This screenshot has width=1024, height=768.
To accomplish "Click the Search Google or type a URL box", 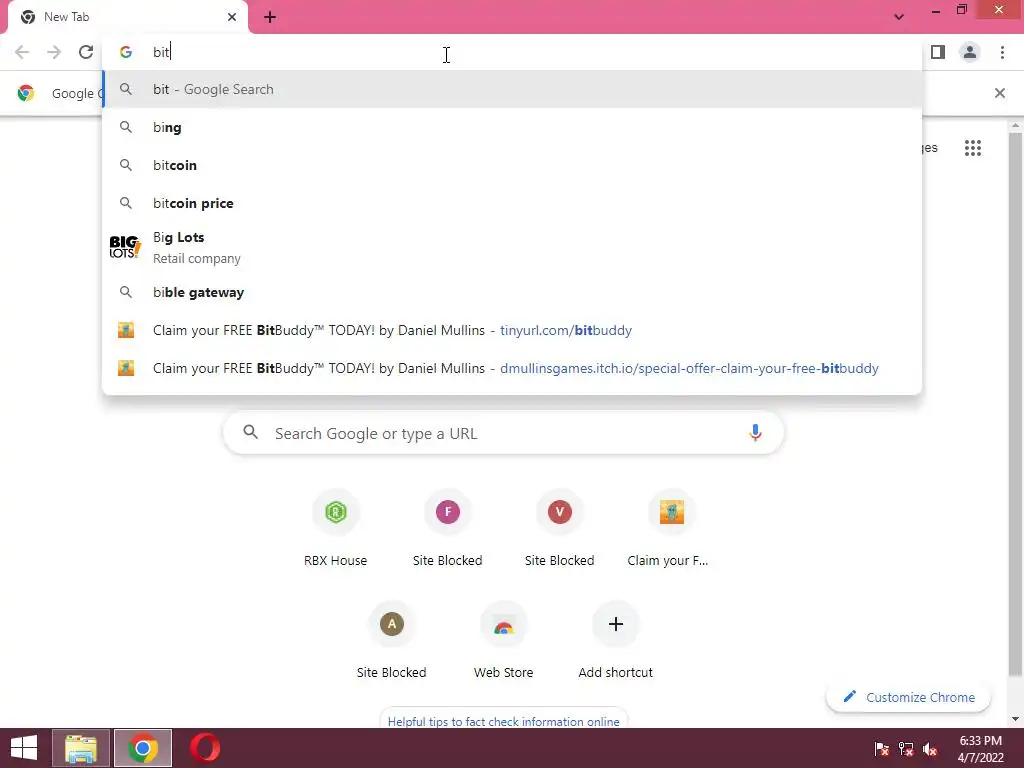I will click(x=503, y=433).
